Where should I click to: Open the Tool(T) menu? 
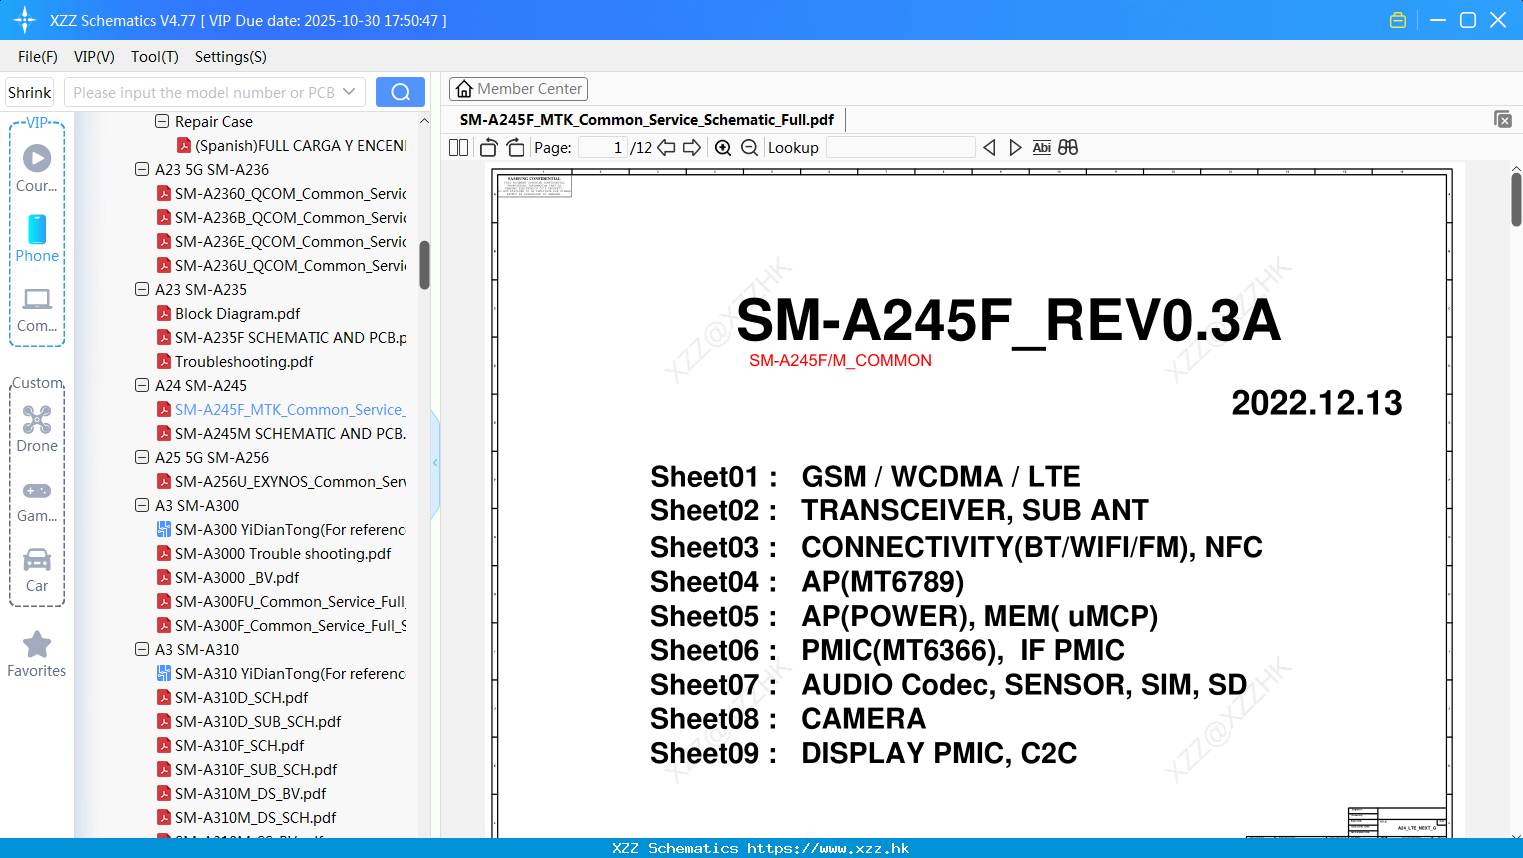click(x=155, y=57)
